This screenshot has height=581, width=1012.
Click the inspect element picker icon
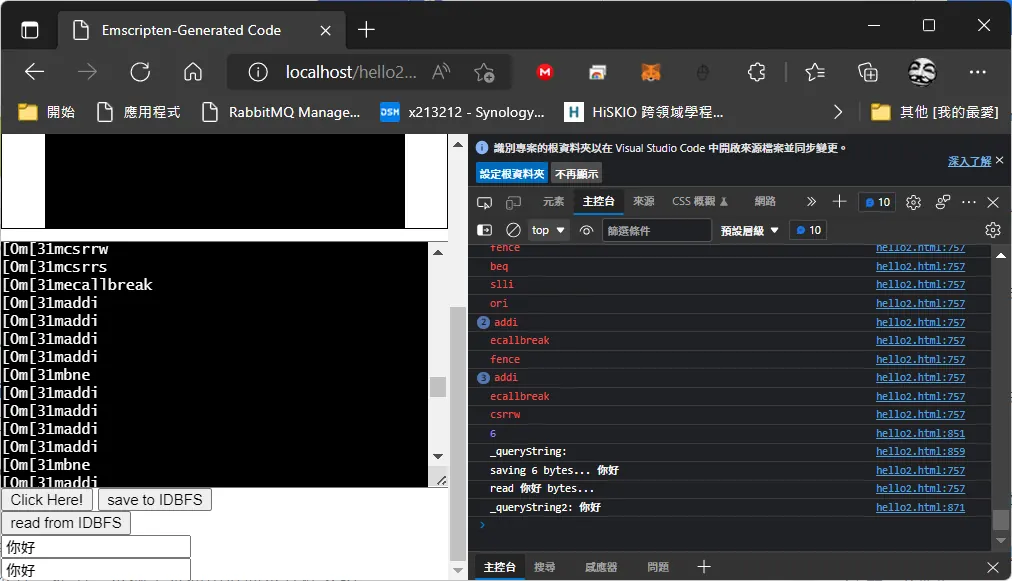(484, 203)
